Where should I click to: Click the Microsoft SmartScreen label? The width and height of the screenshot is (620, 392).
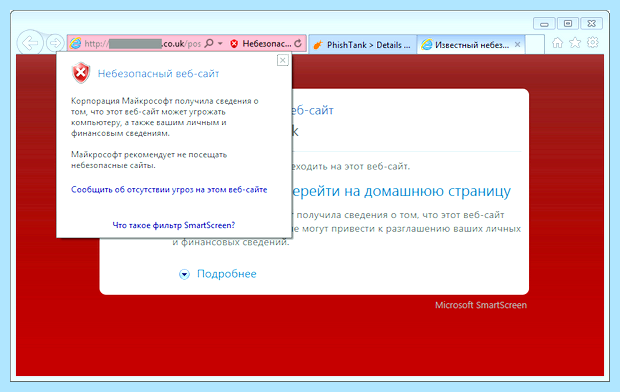[x=481, y=305]
